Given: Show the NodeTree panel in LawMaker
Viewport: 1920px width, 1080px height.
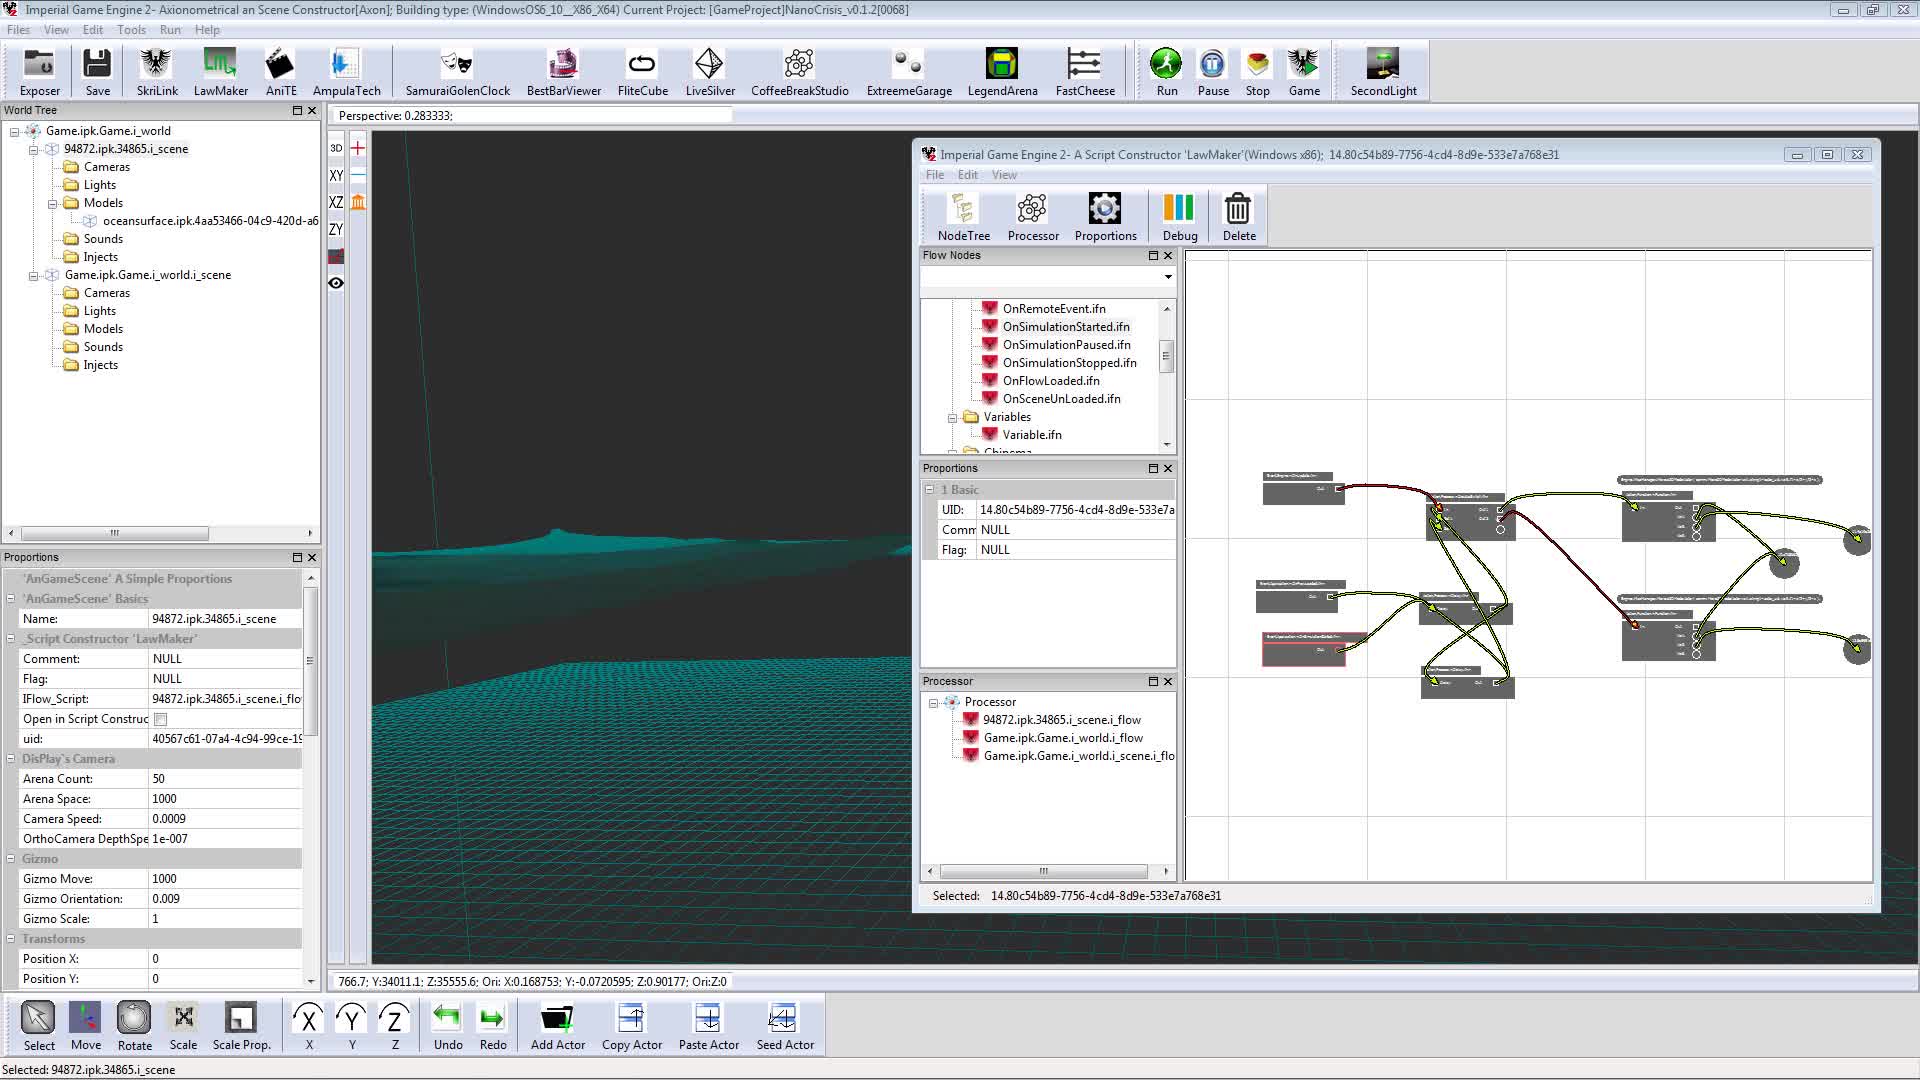Looking at the screenshot, I should click(963, 216).
